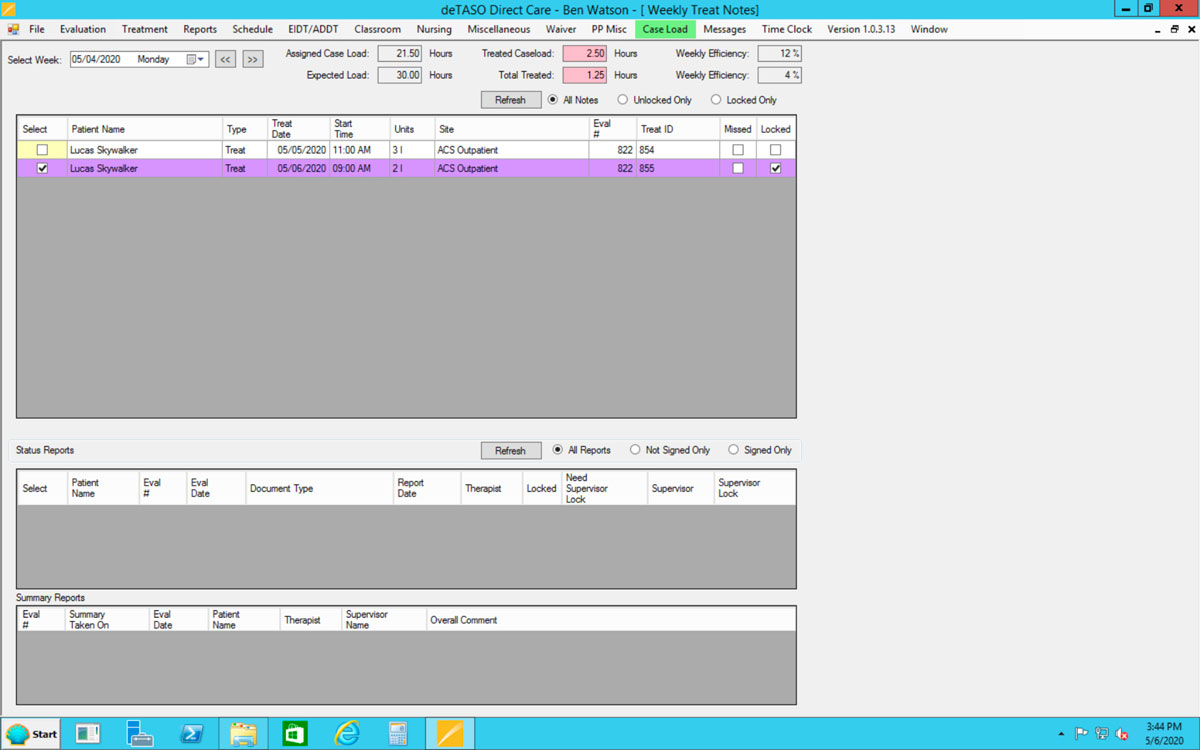This screenshot has height=750, width=1200.
Task: Check Select box for 05/05/2020 treat row
Action: (42, 150)
